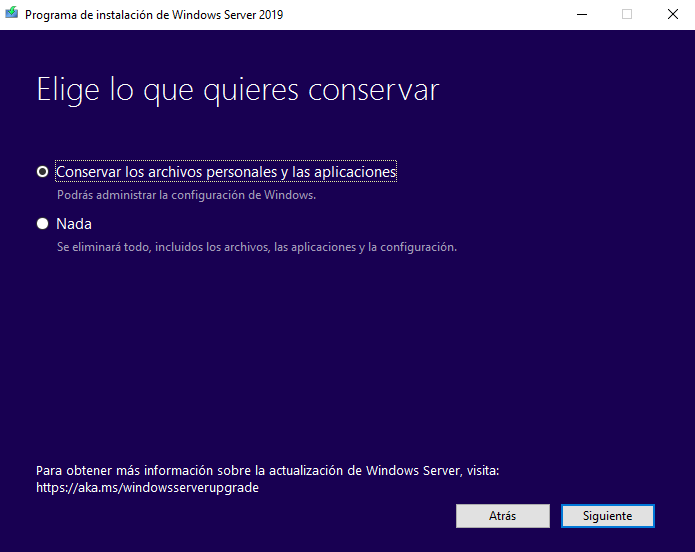Minimize the Windows Server 2019 setup window
Screen dimensions: 695x552
pos(581,15)
